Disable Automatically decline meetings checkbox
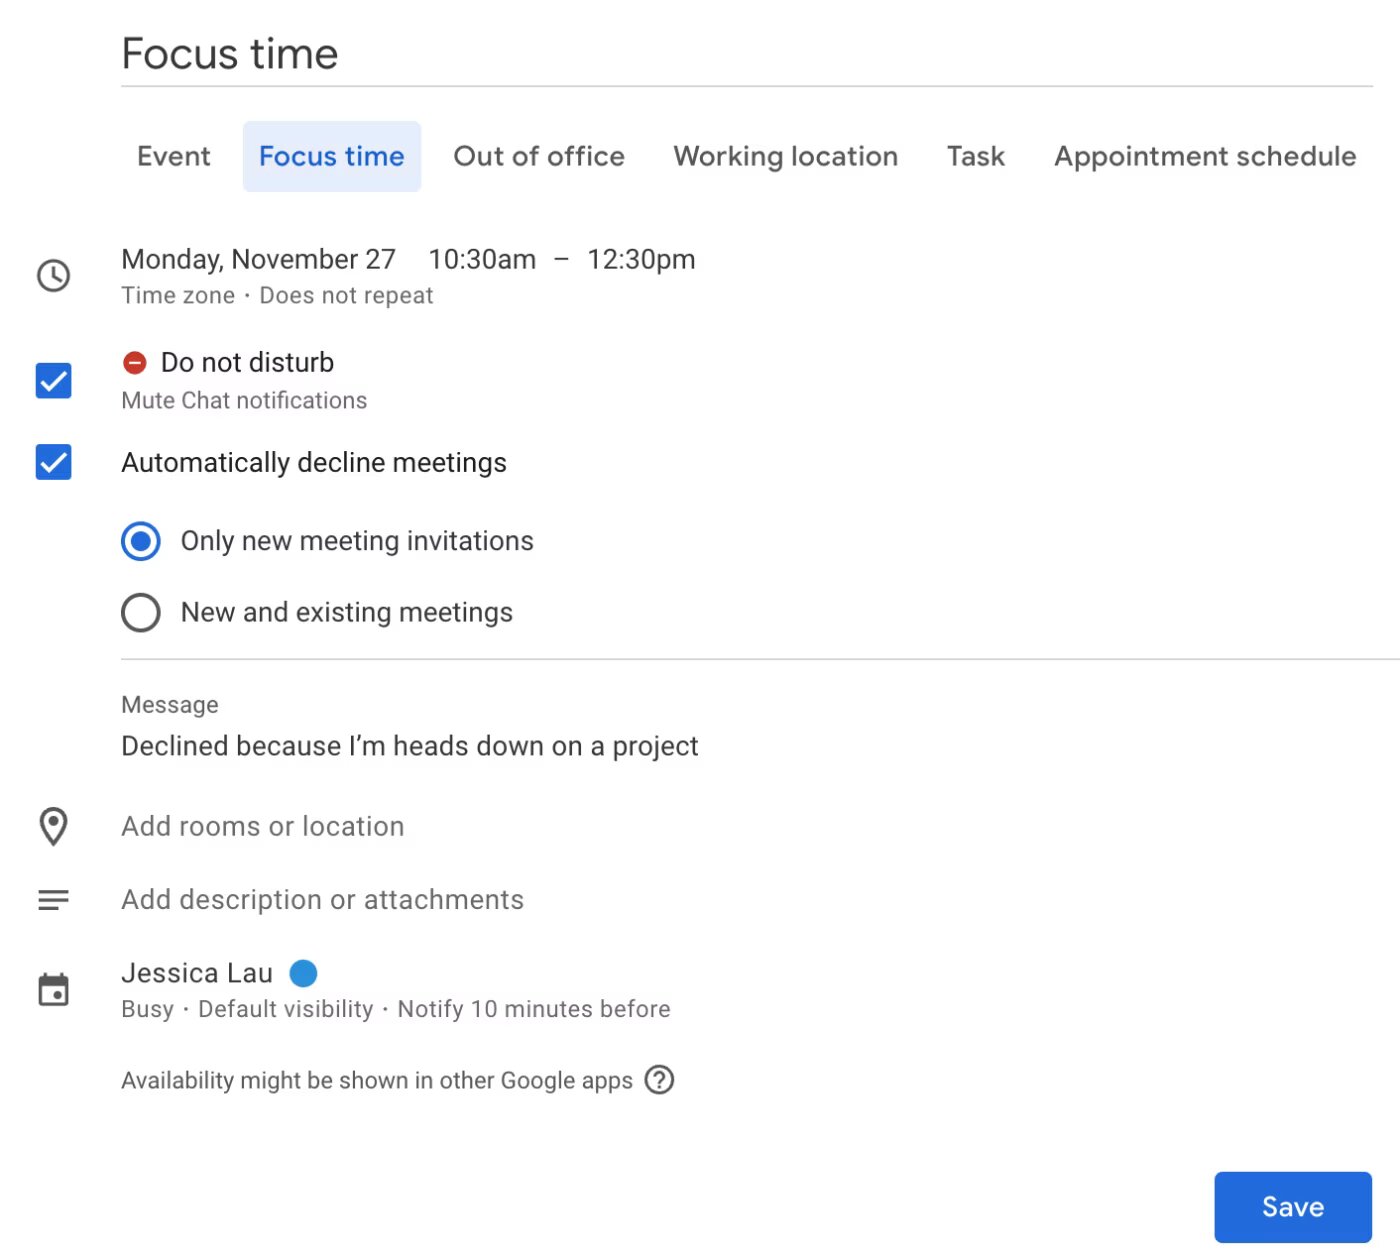1400x1255 pixels. pyautogui.click(x=54, y=462)
